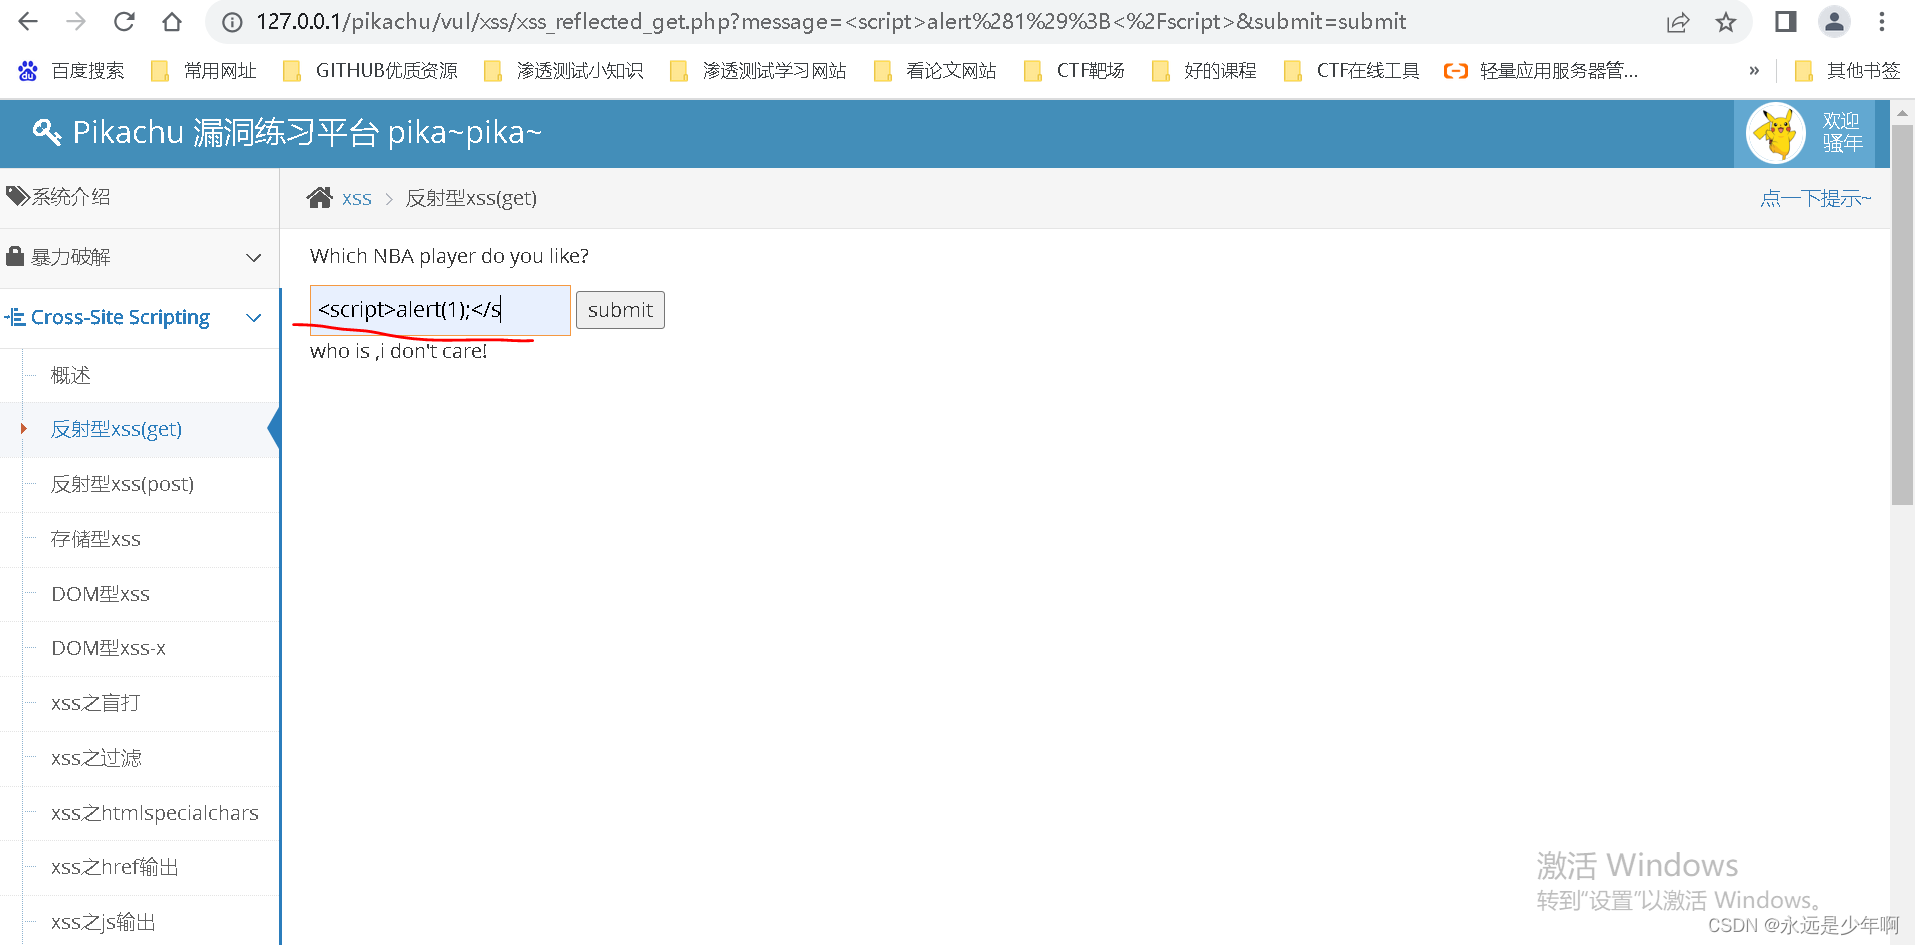Open CTF靶场 bookmark folder
Screen dimensions: 1915x945
point(1074,70)
